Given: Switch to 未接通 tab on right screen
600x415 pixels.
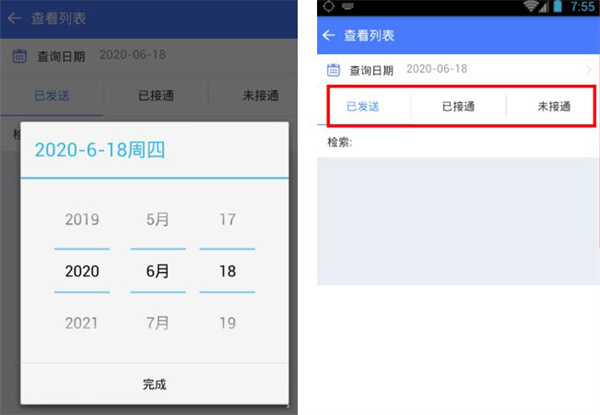Looking at the screenshot, I should click(x=554, y=106).
